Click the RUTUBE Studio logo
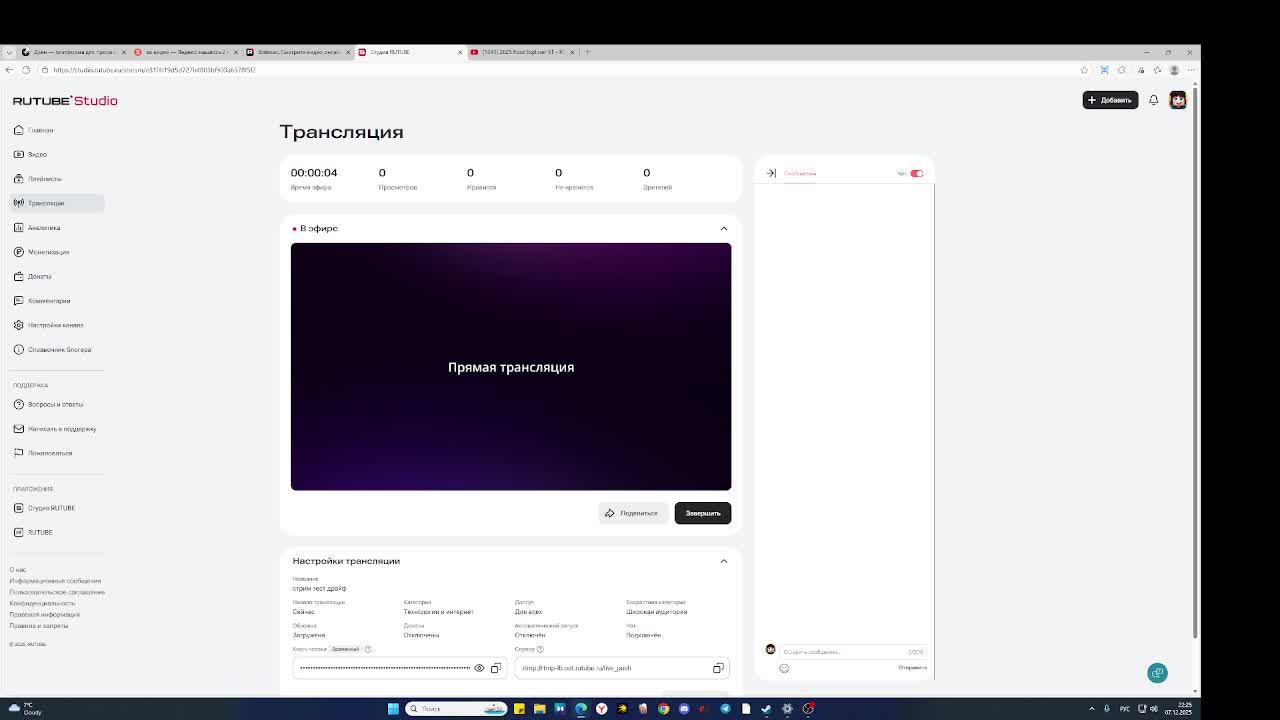Screen dimensions: 1280x720 65,100
